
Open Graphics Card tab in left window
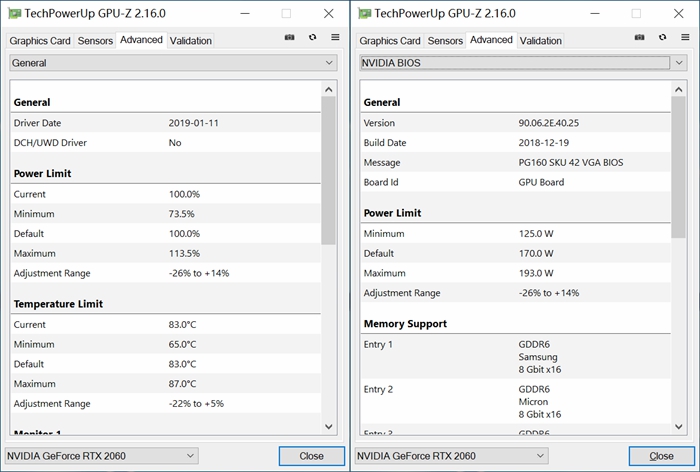coord(40,41)
